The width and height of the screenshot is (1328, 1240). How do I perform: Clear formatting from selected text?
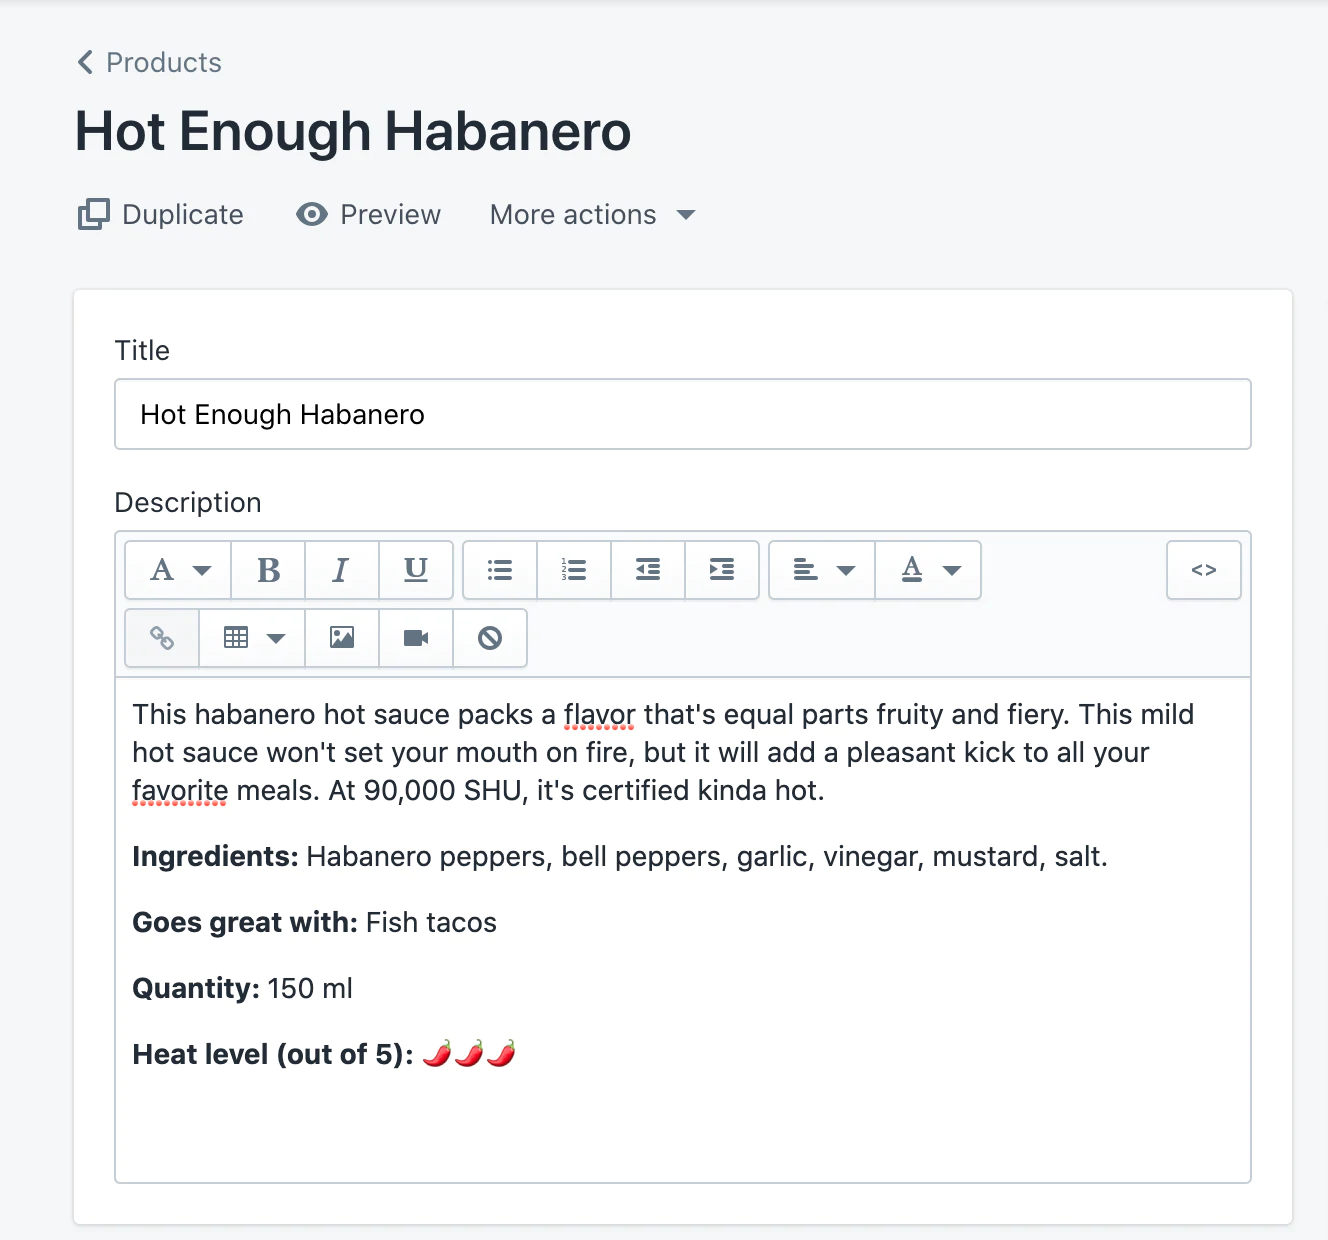(490, 638)
